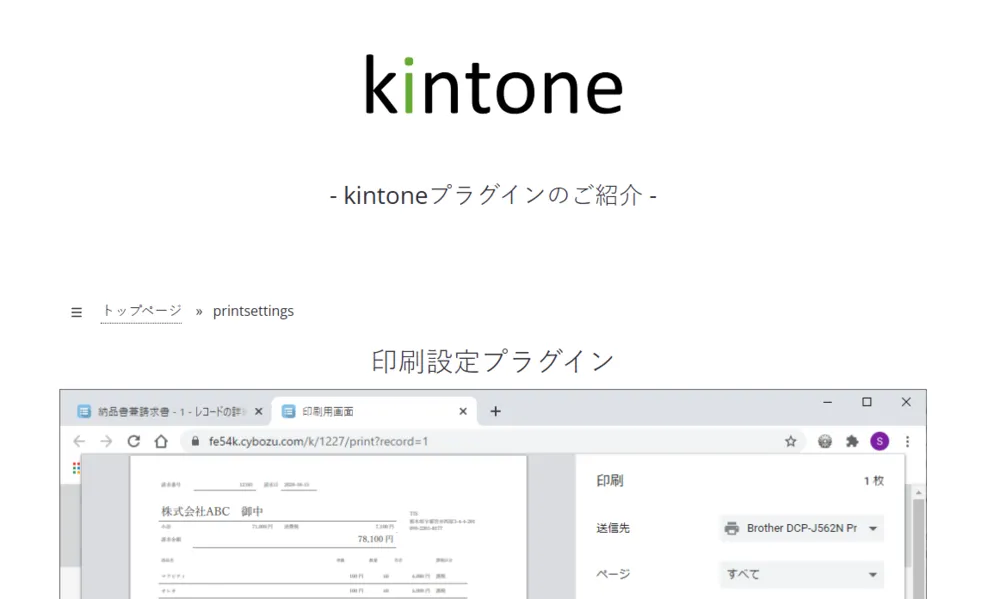1000x599 pixels.
Task: Click the browser back arrow
Action: click(79, 441)
